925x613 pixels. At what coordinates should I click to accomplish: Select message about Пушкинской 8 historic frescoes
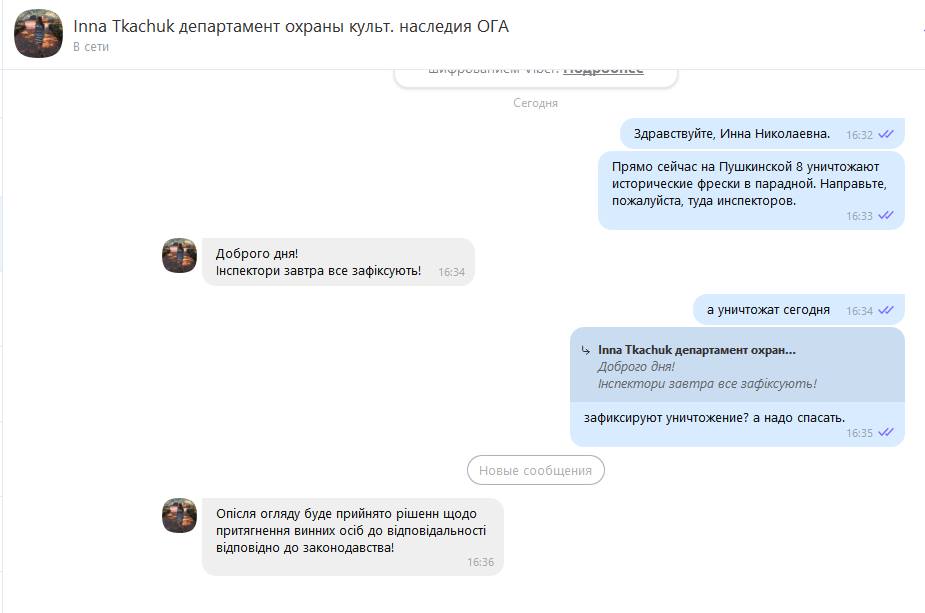(x=751, y=191)
